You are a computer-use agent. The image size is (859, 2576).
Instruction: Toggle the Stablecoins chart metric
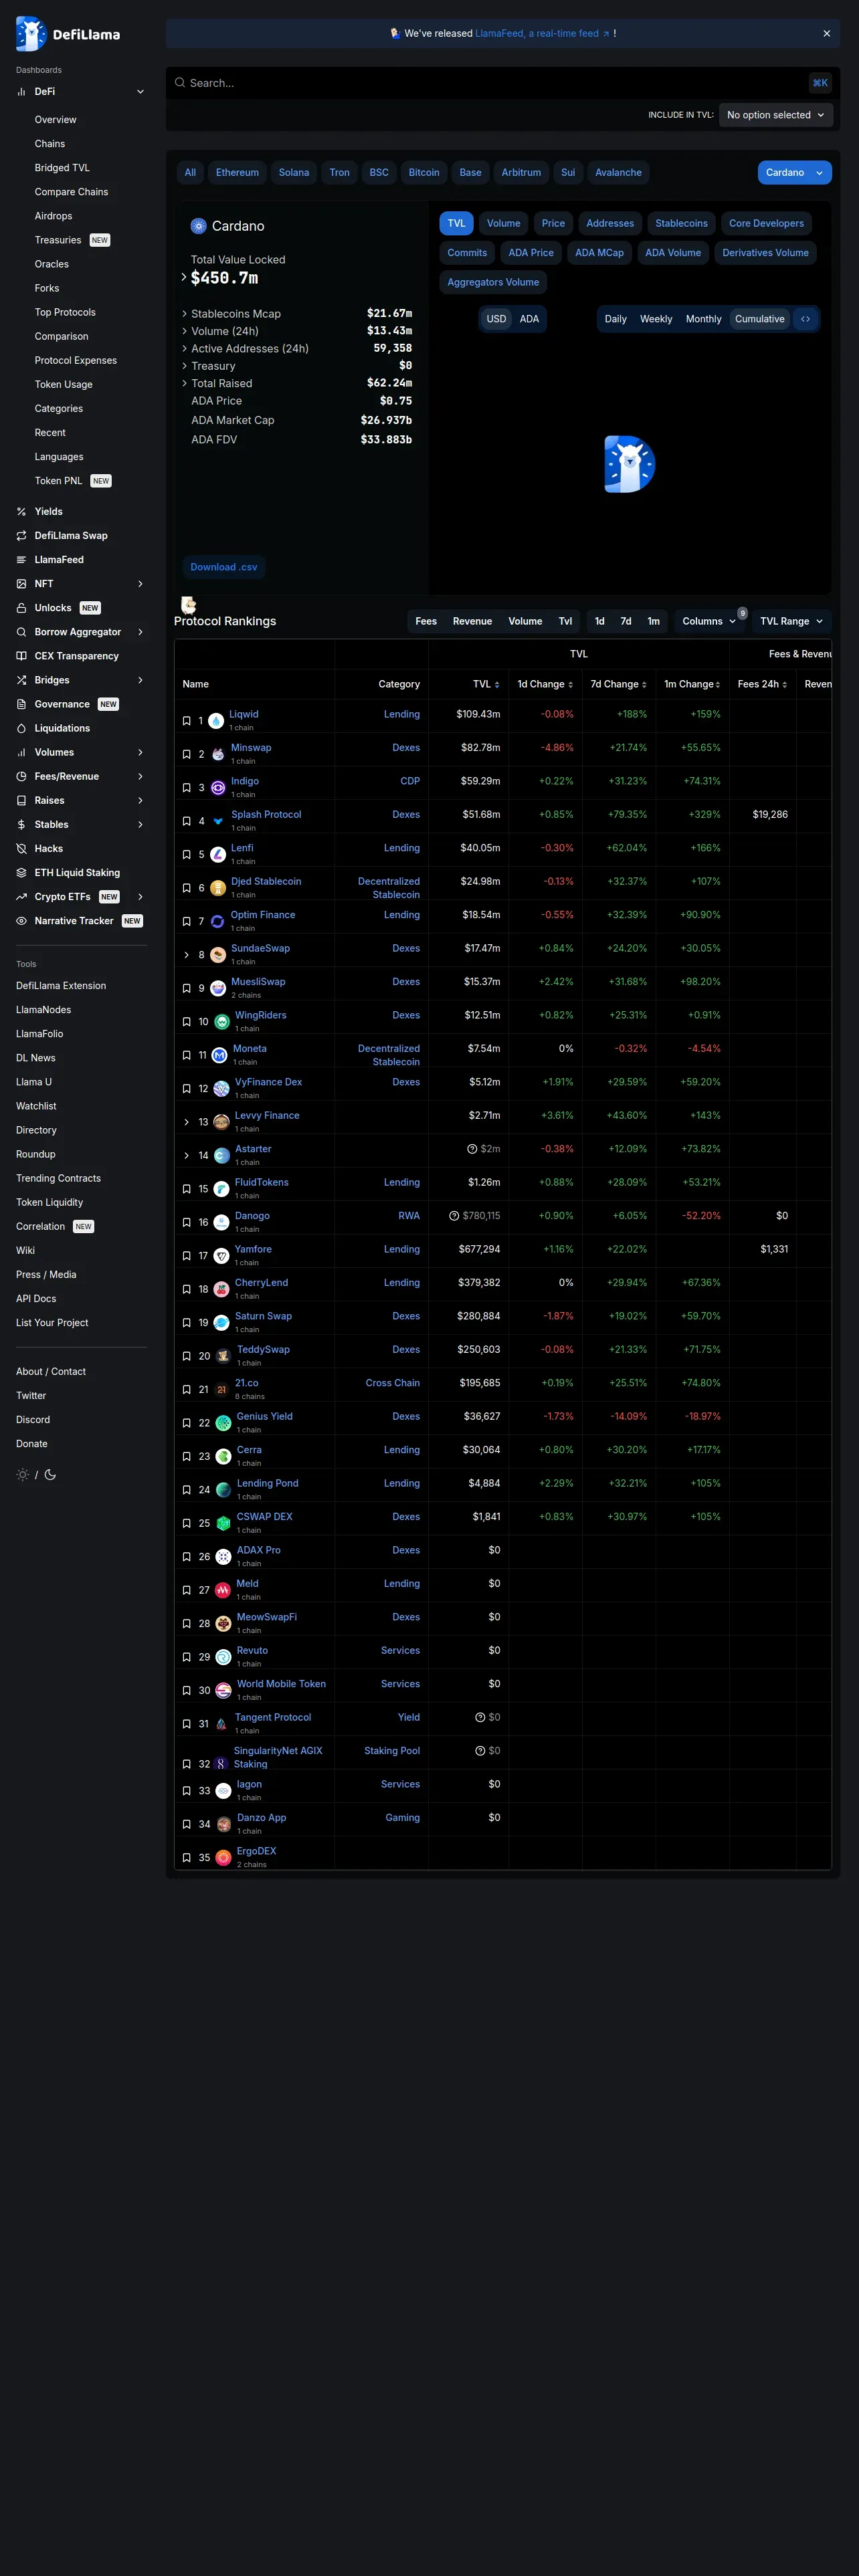[681, 224]
